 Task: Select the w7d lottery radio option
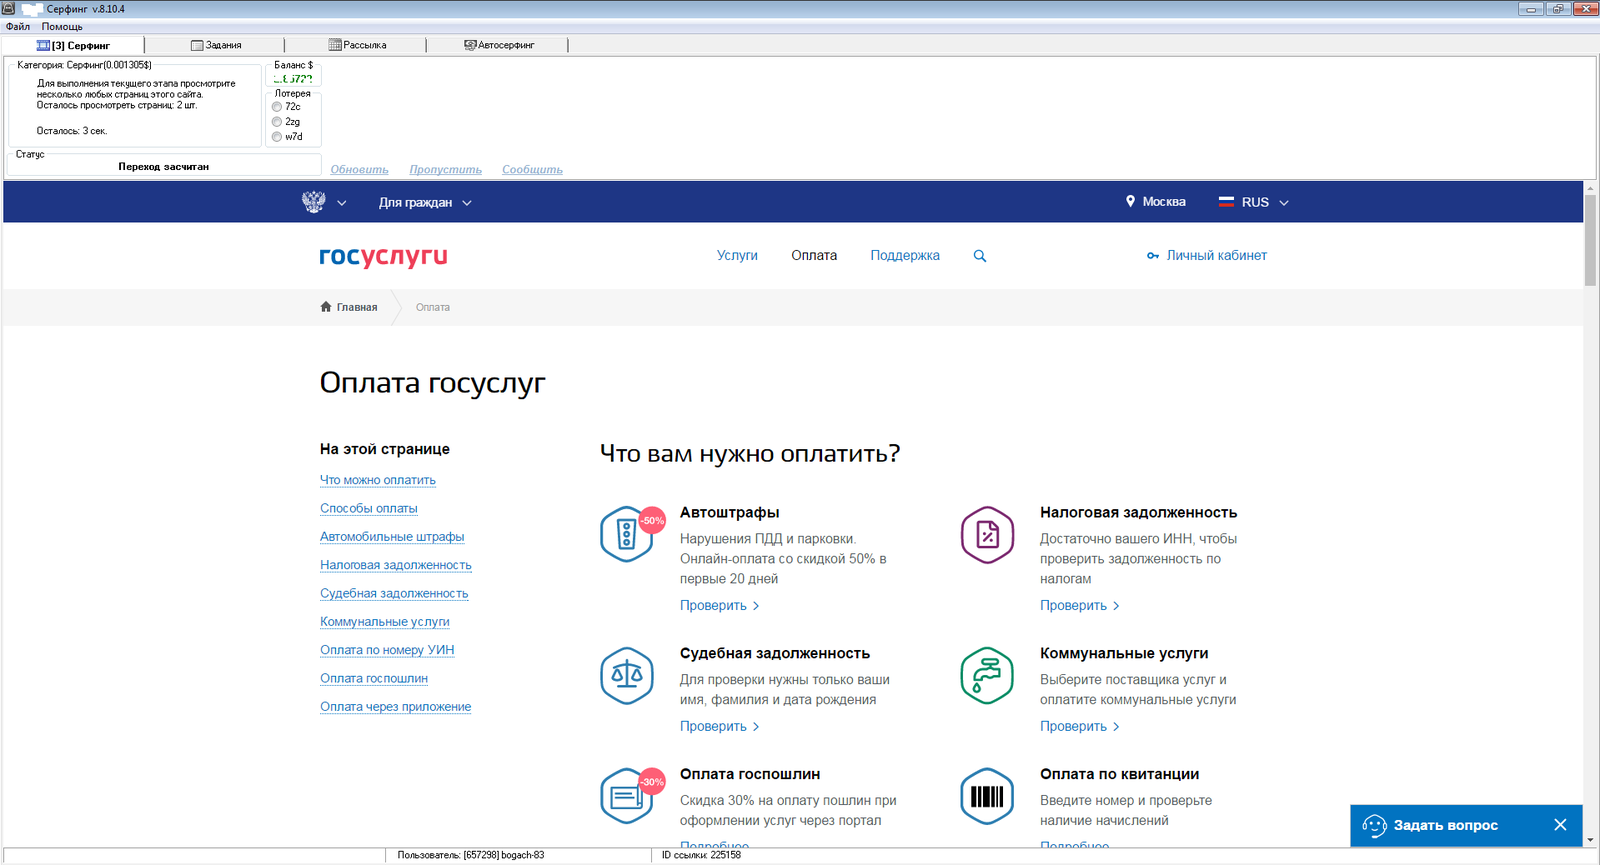pyautogui.click(x=277, y=137)
